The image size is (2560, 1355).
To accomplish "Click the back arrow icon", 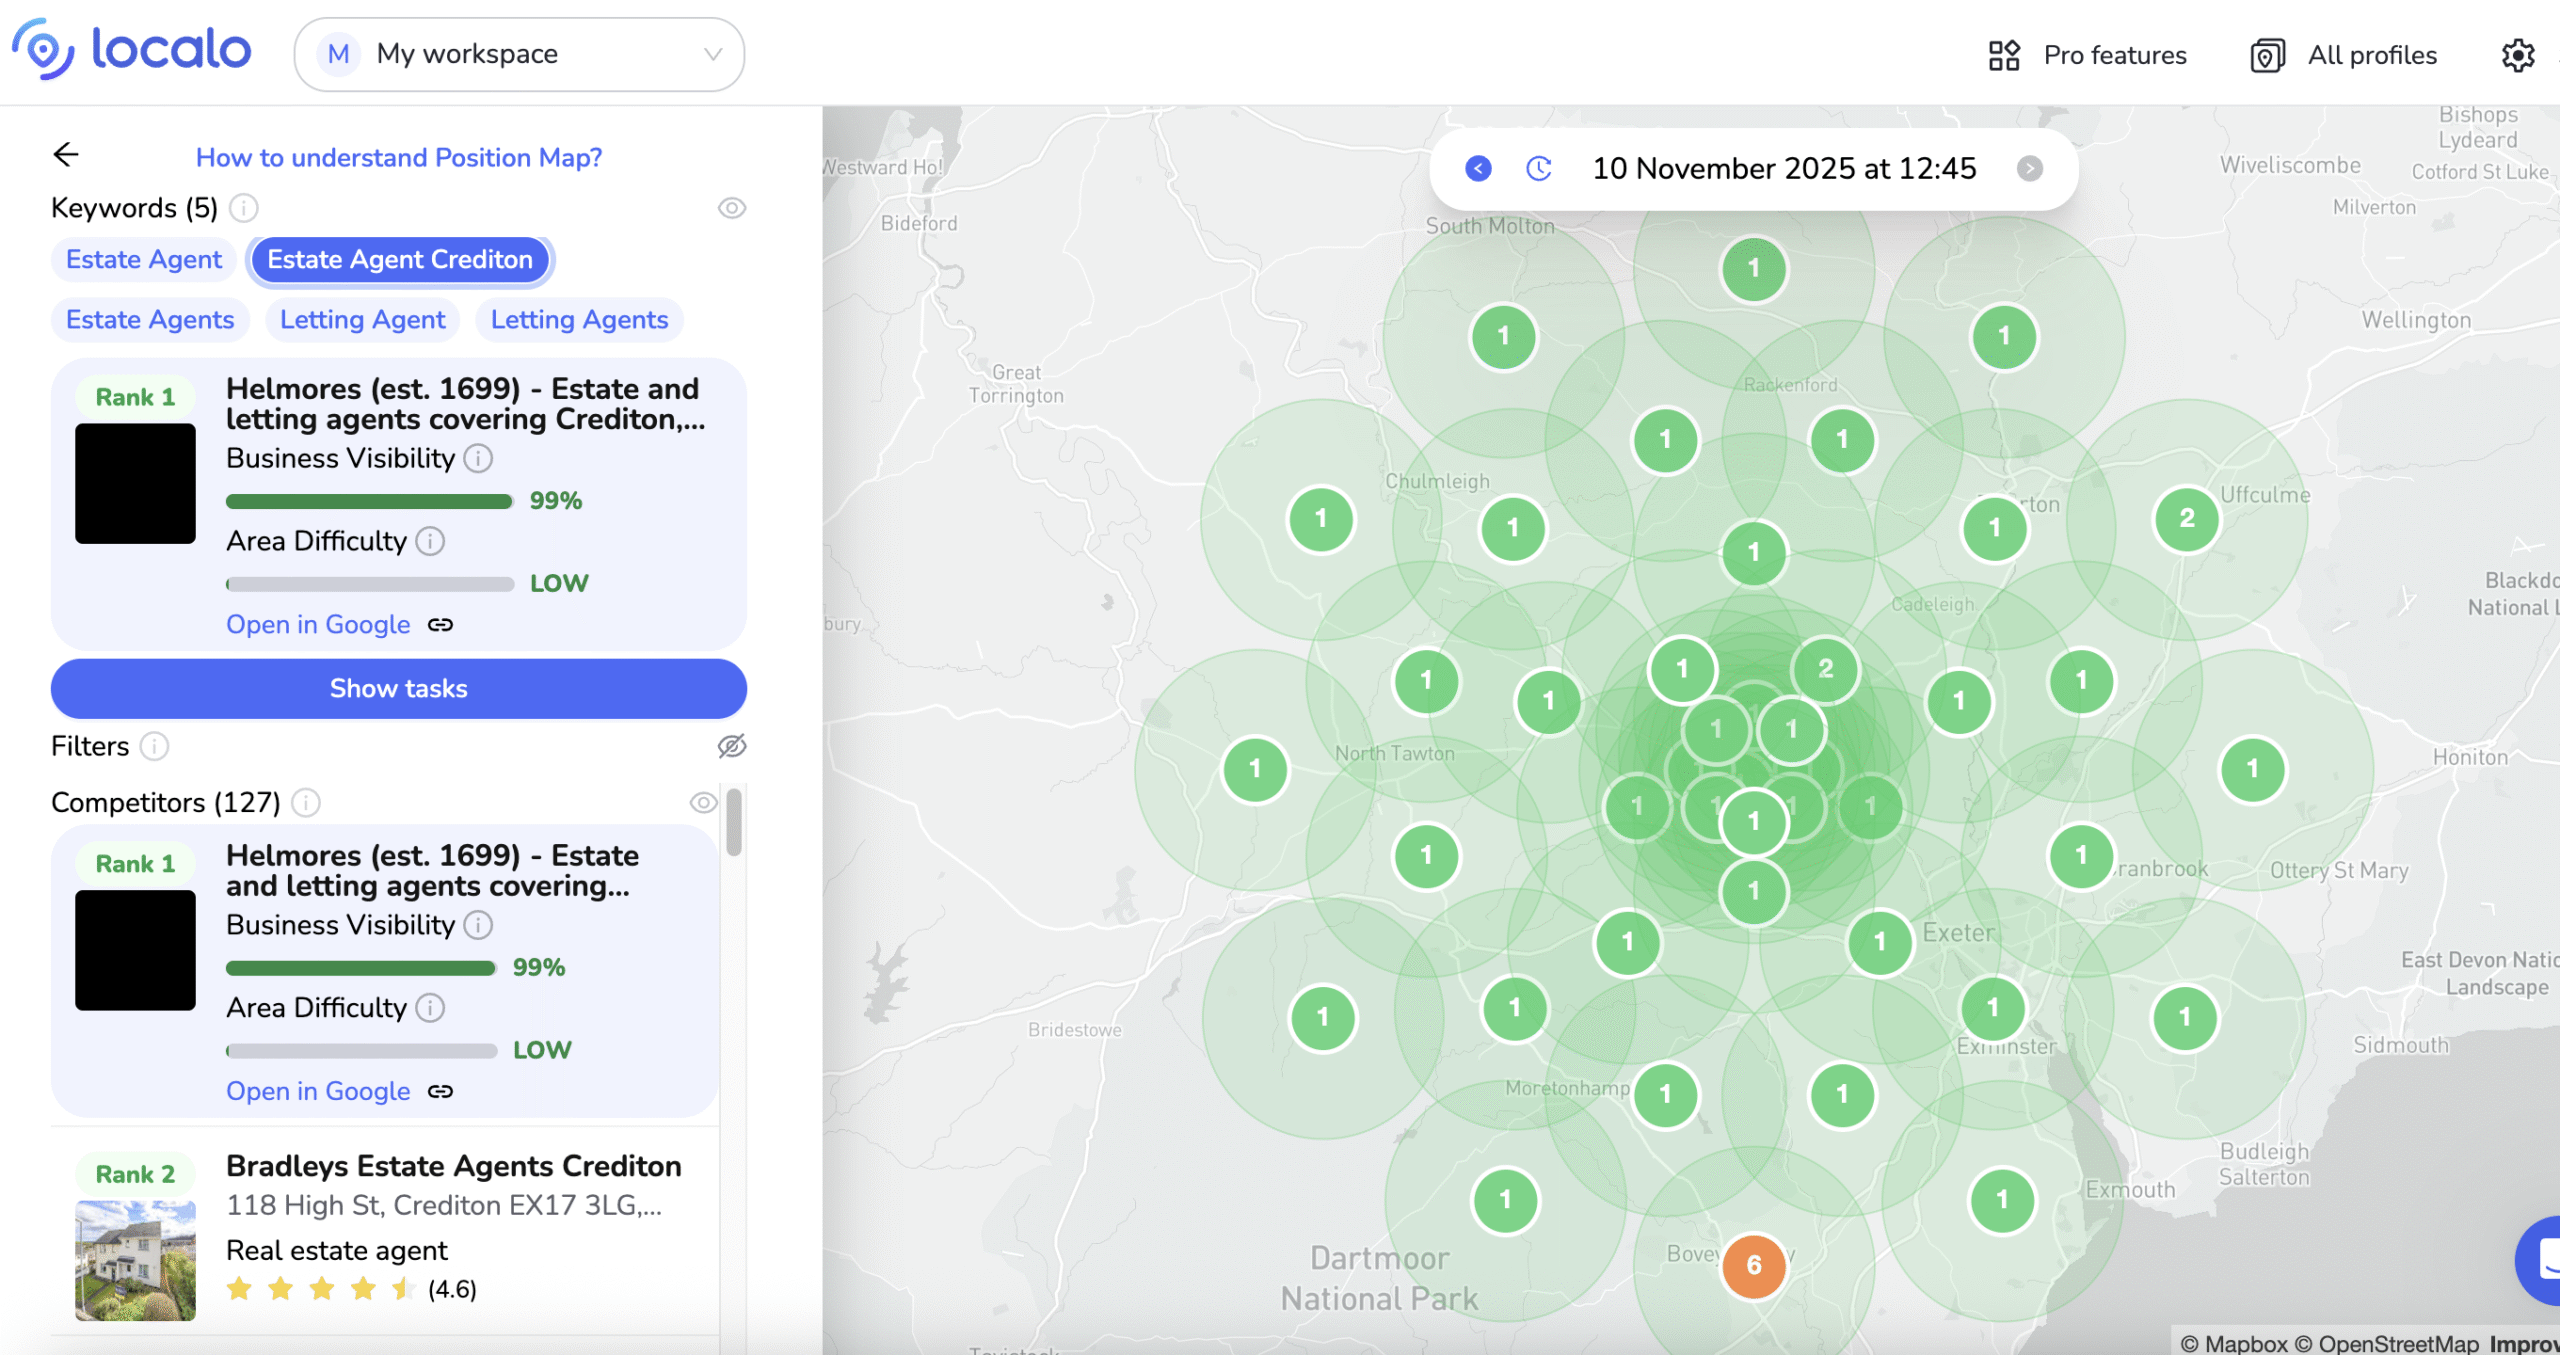I will [x=66, y=155].
